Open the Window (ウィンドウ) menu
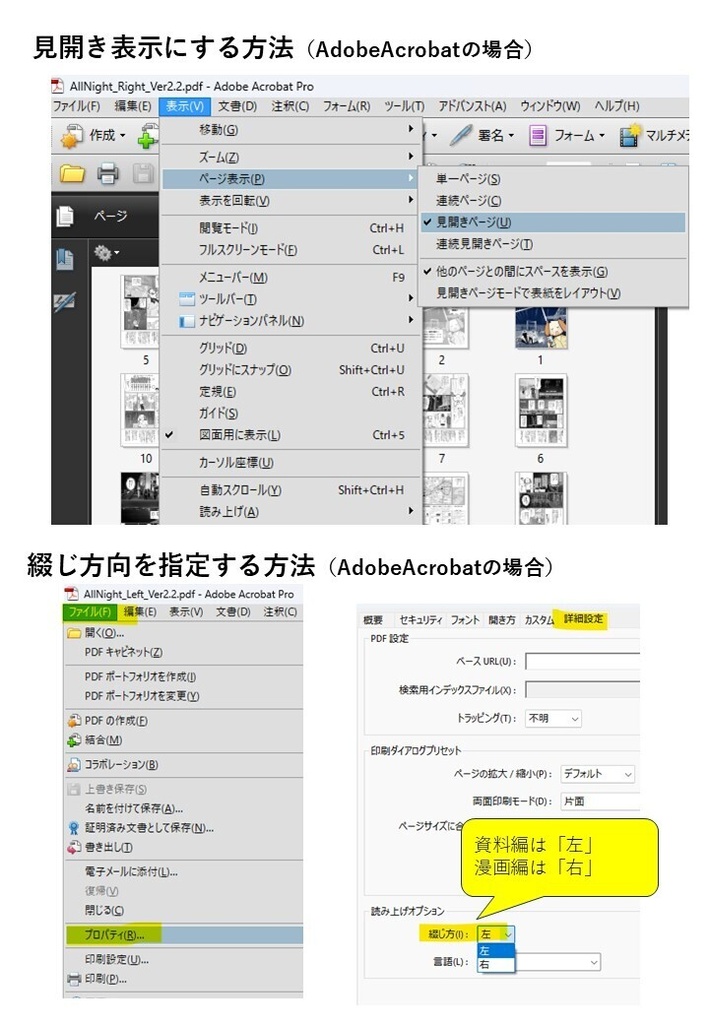 pos(550,106)
